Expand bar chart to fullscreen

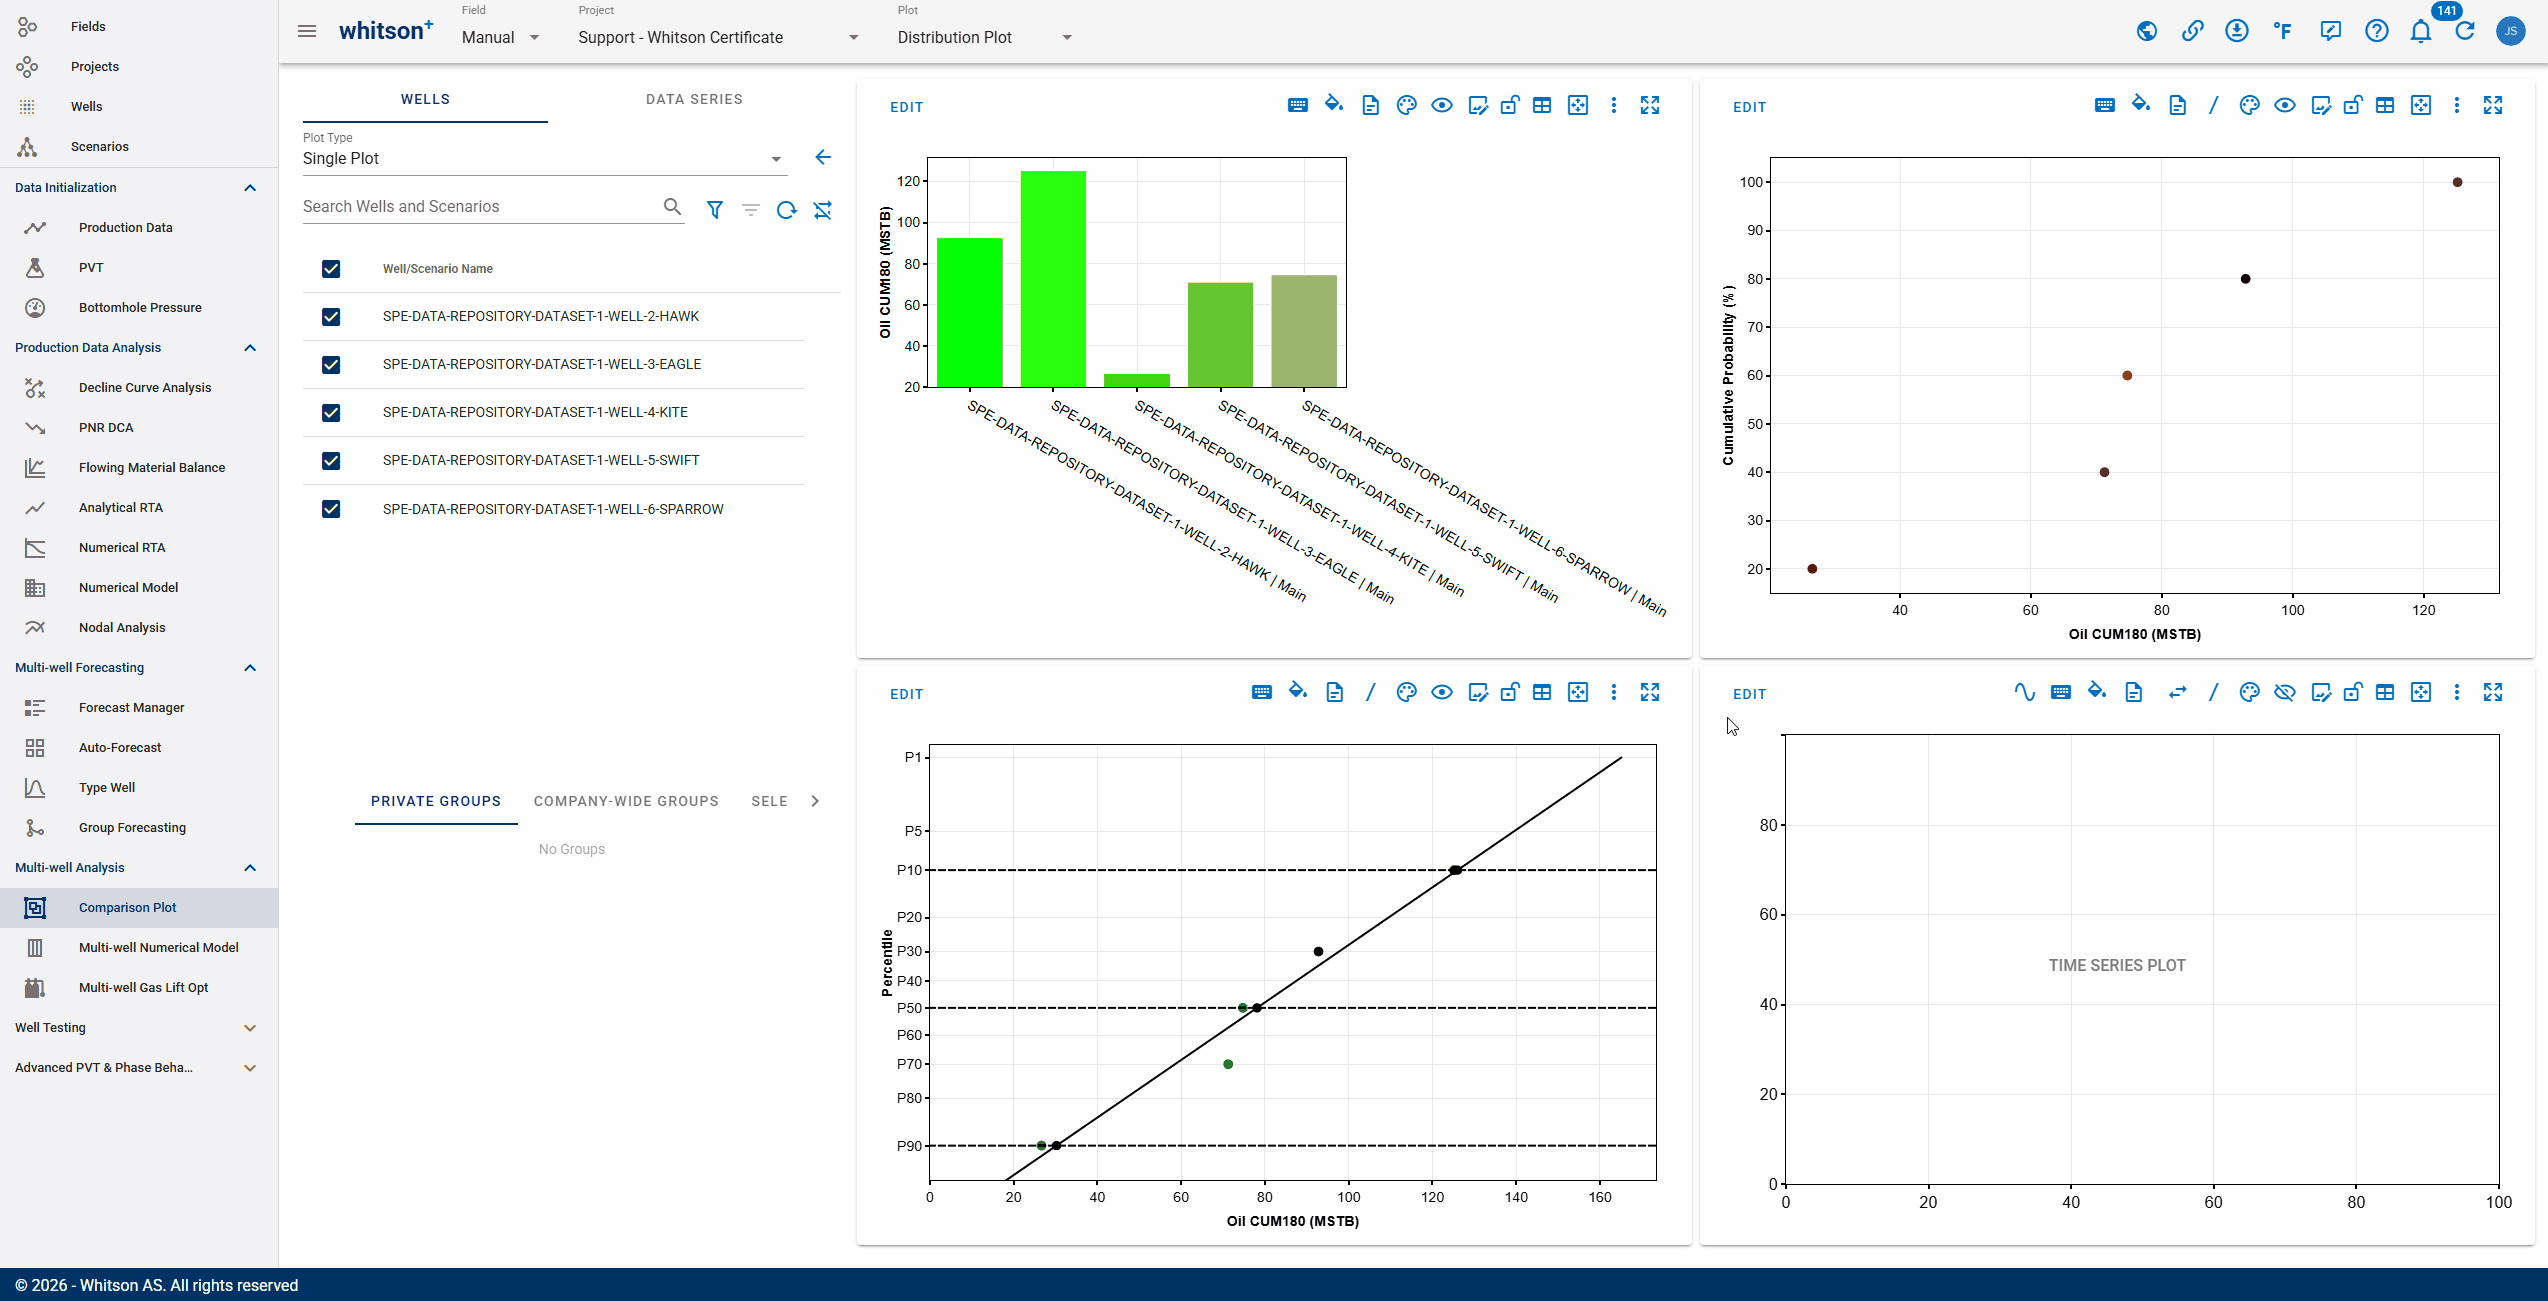pos(1650,105)
